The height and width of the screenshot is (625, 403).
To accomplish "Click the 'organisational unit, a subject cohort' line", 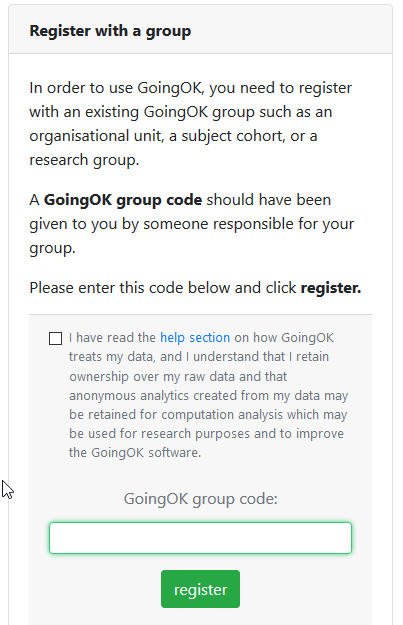I will 173,136.
